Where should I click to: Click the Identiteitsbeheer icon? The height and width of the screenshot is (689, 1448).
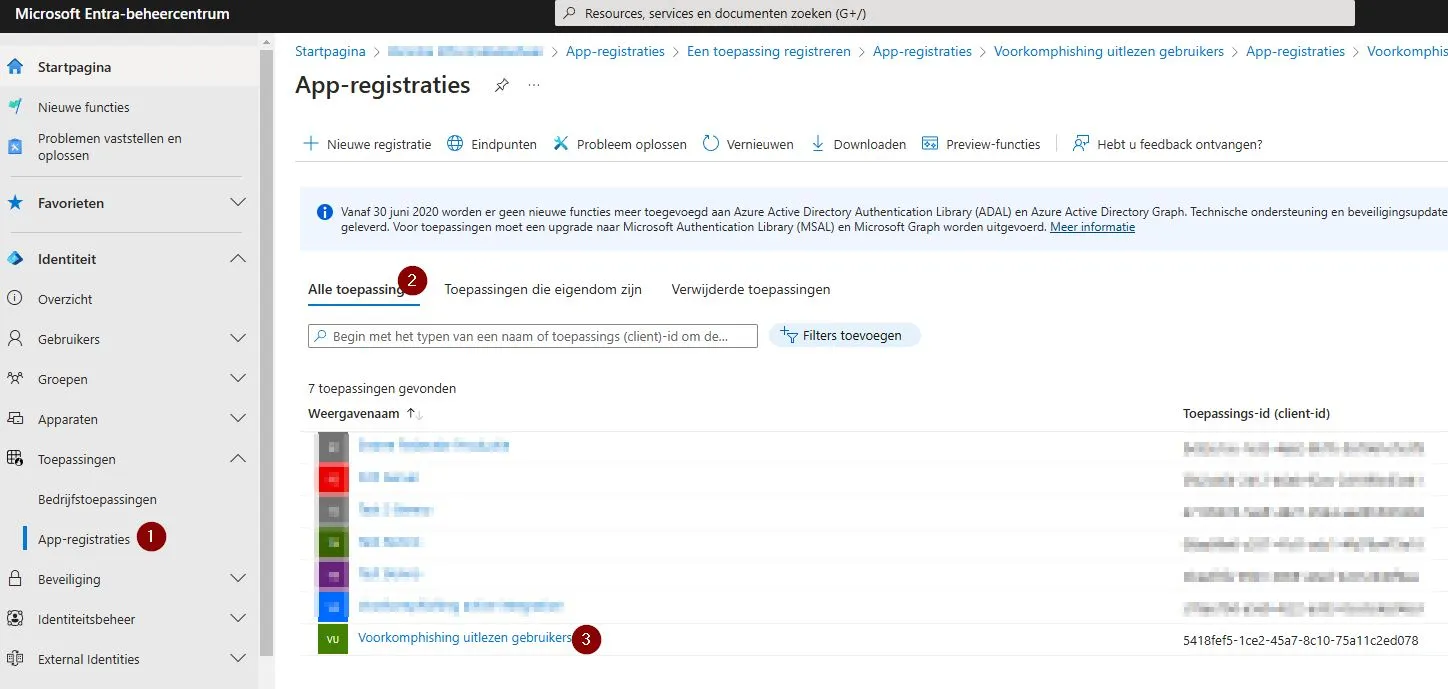15,619
